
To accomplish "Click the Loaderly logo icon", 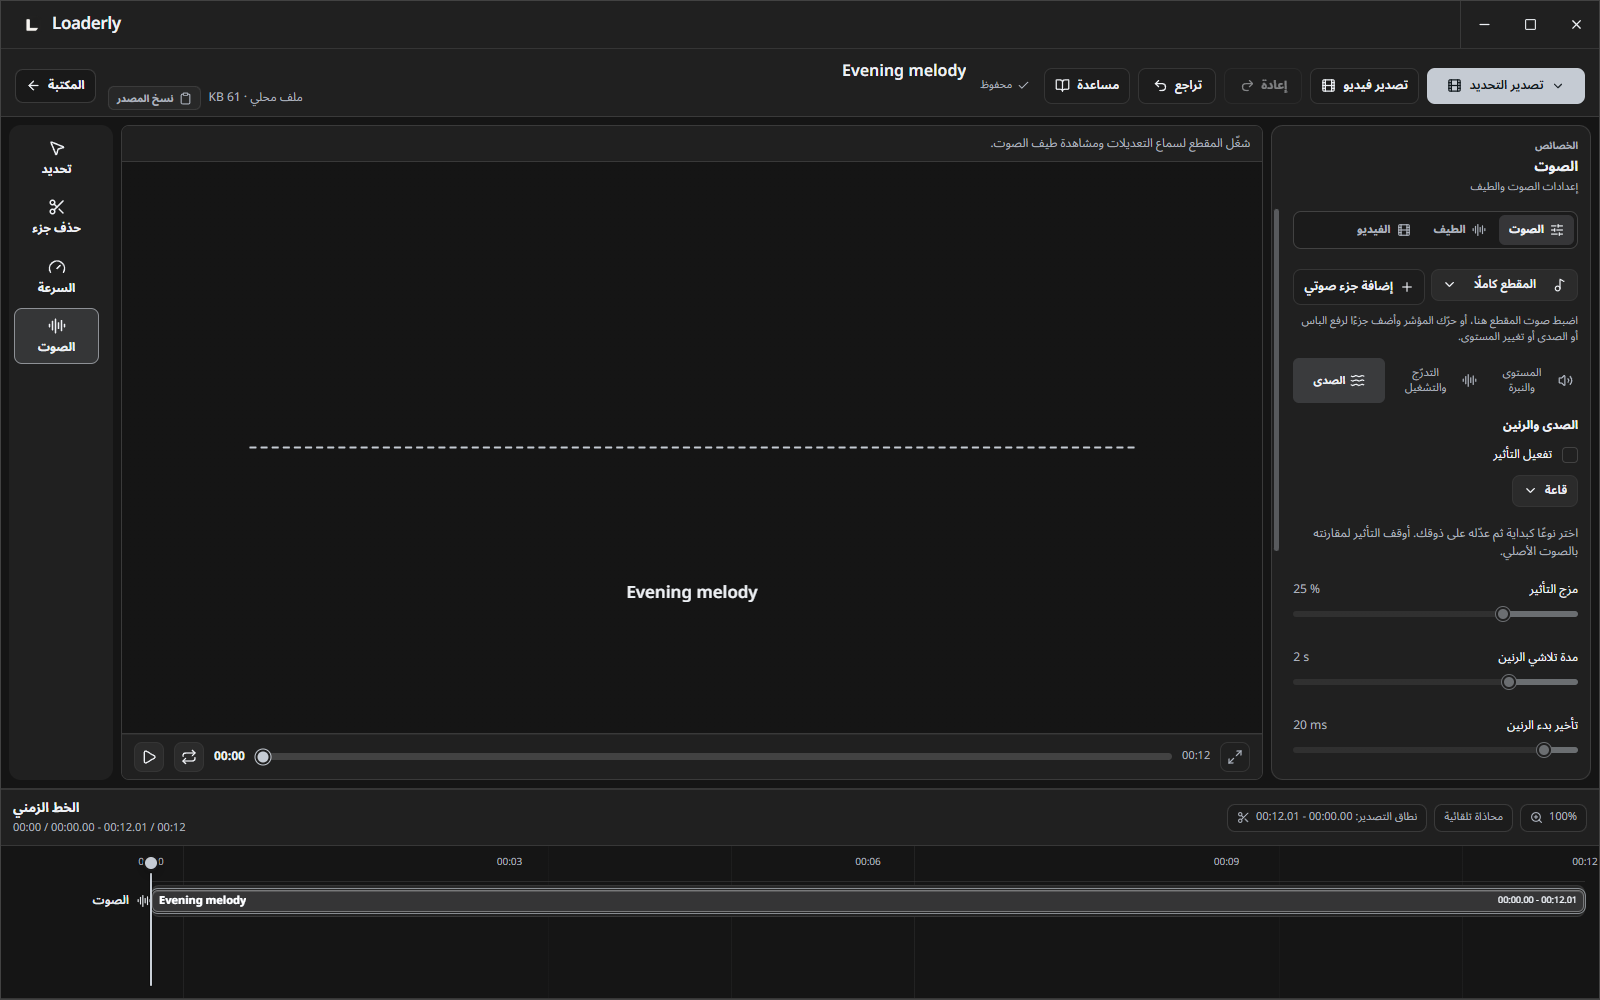I will 32,24.
